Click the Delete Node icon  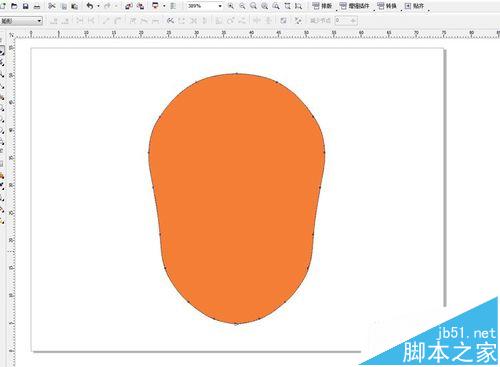(65, 21)
